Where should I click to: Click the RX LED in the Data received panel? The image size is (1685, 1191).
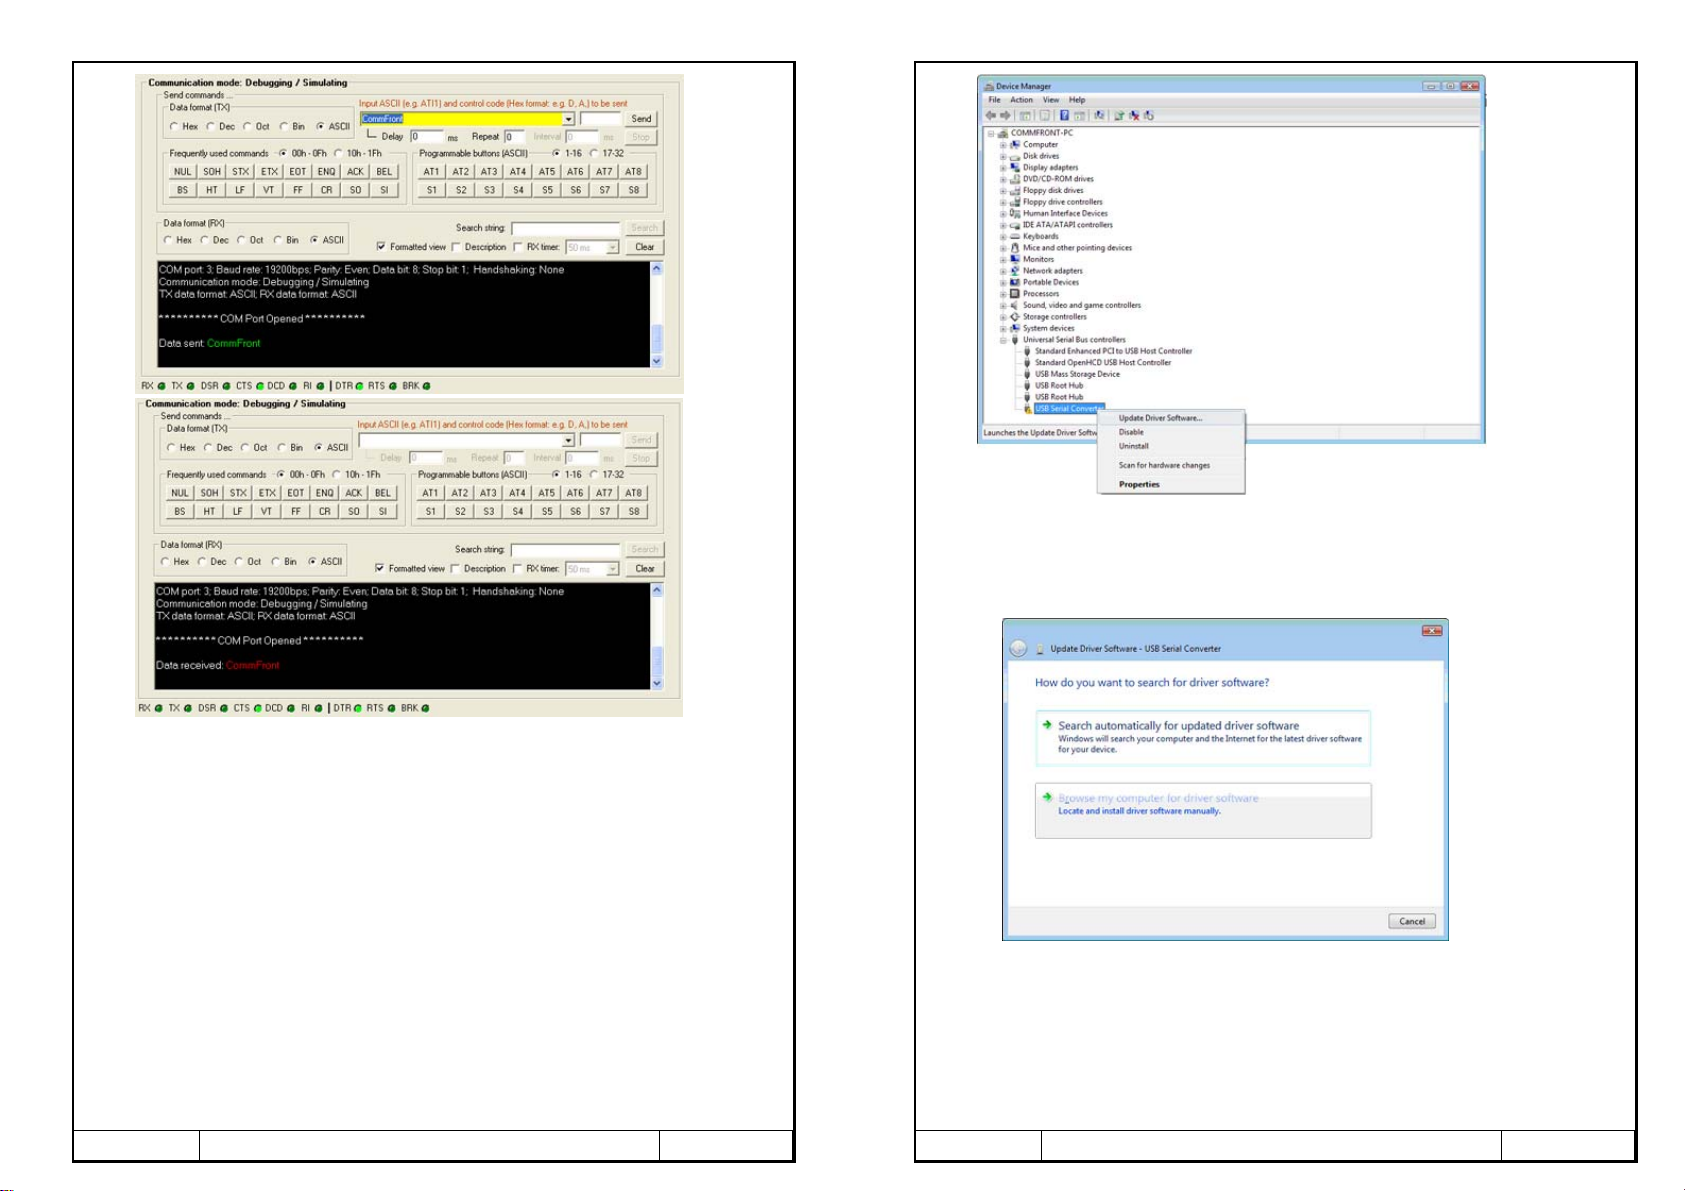159,708
